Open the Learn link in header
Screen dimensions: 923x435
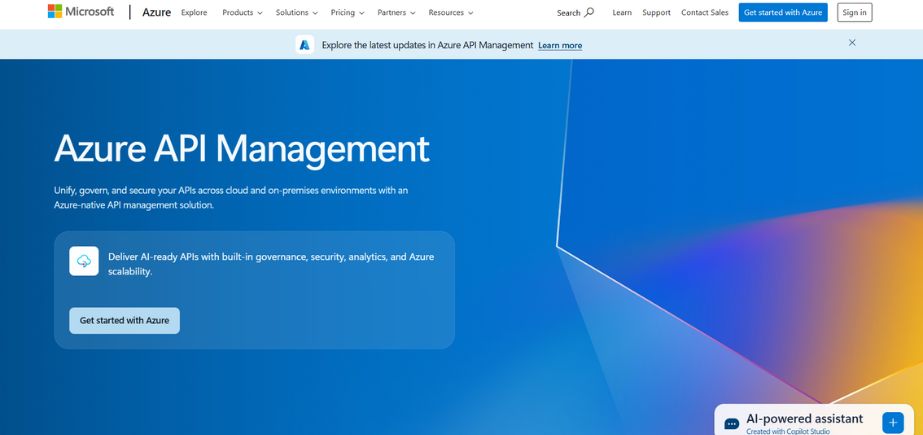pos(622,12)
